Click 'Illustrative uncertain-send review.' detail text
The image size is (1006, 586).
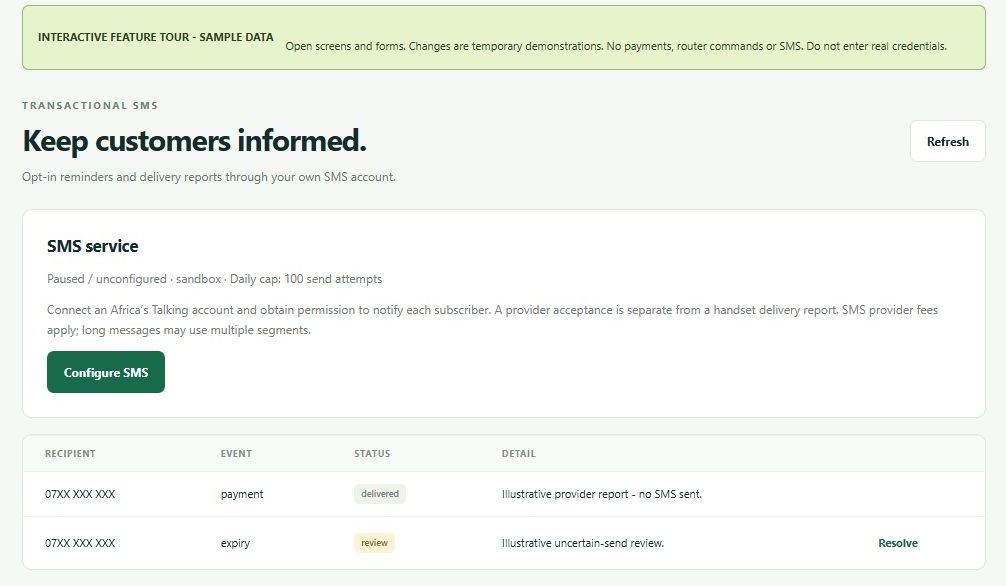[x=583, y=543]
